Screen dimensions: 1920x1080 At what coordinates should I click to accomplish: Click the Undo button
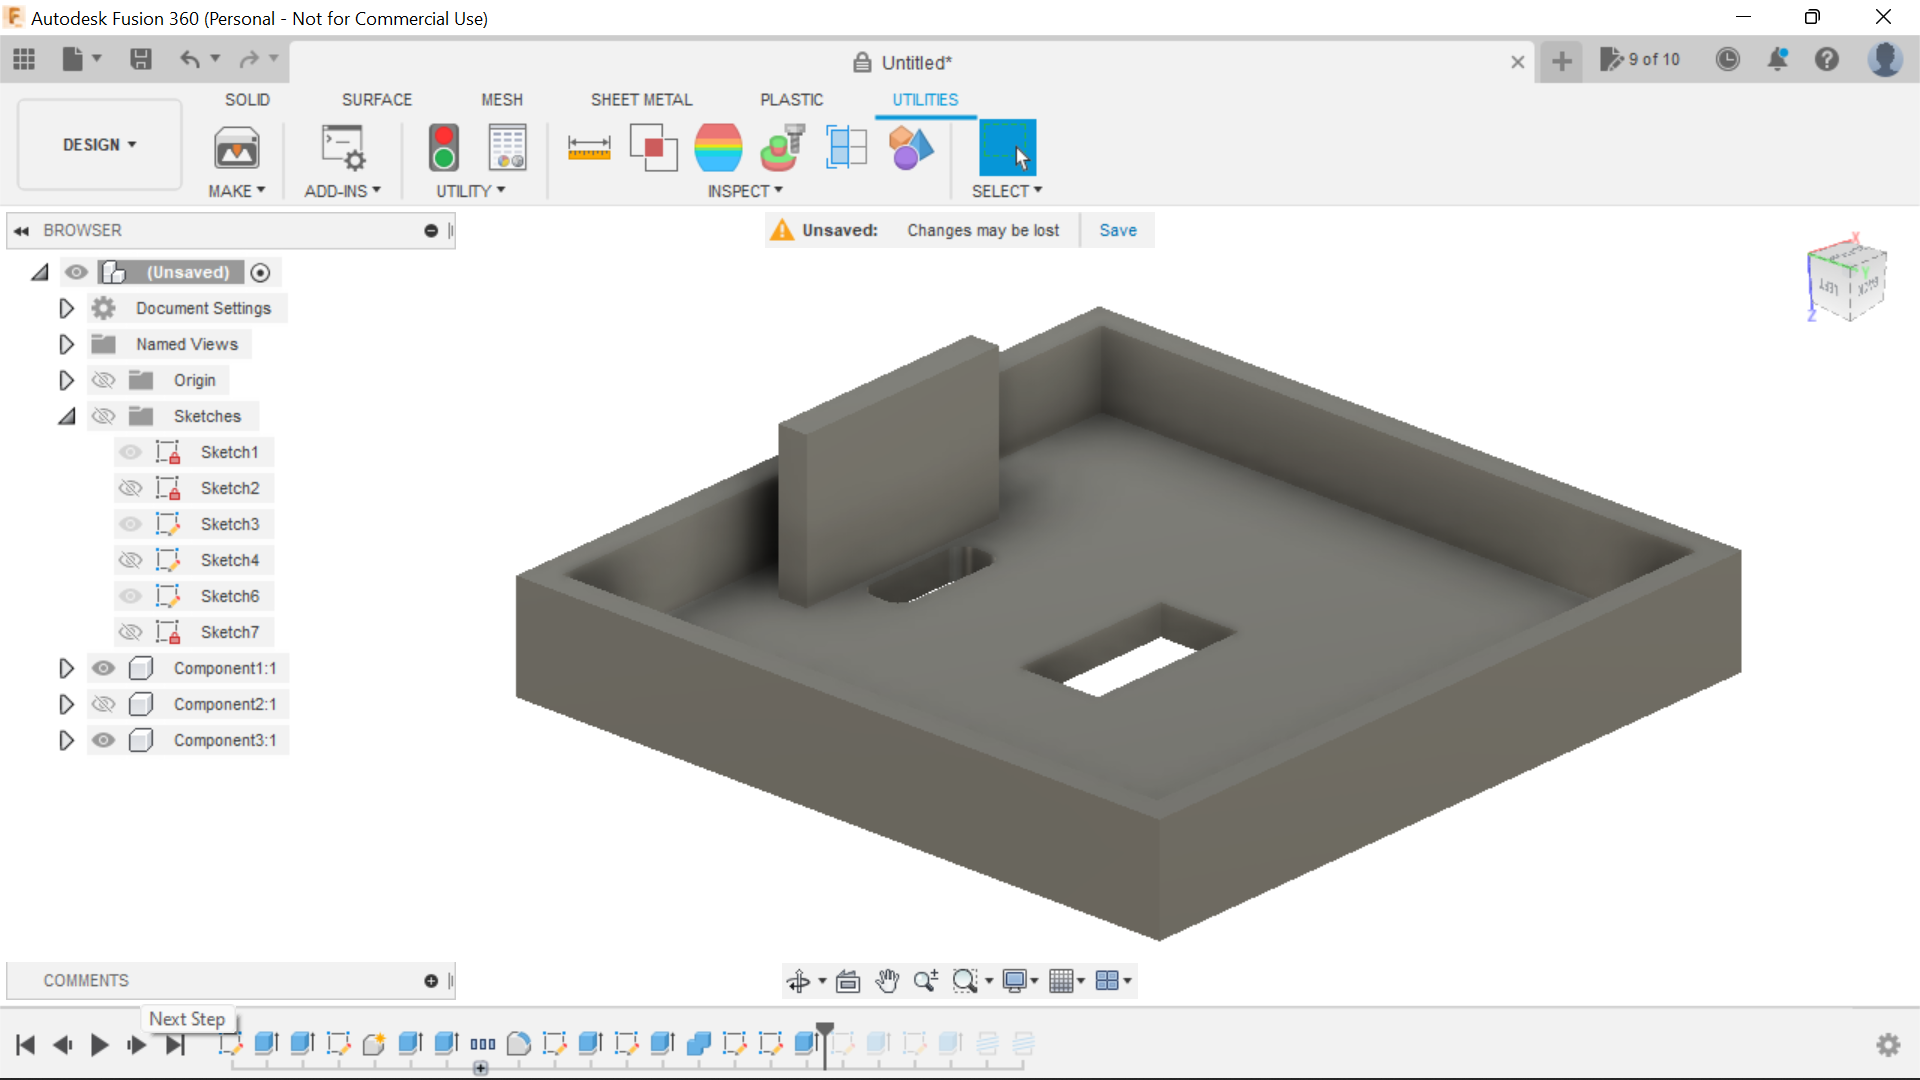point(191,60)
